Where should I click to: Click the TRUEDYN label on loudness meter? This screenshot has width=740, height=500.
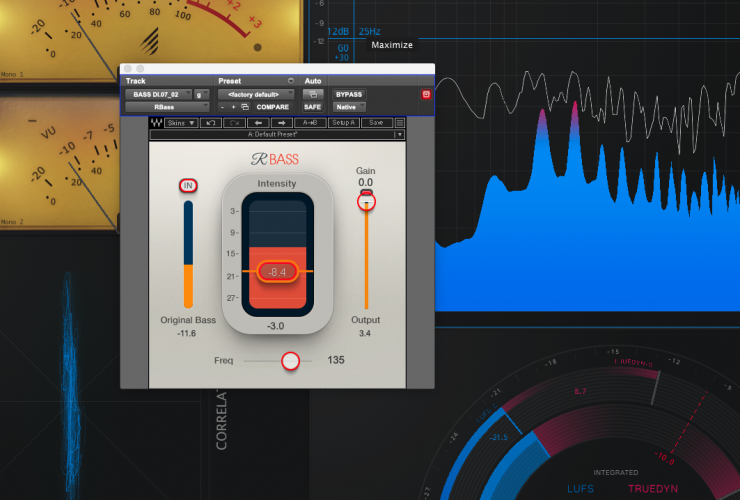(653, 489)
